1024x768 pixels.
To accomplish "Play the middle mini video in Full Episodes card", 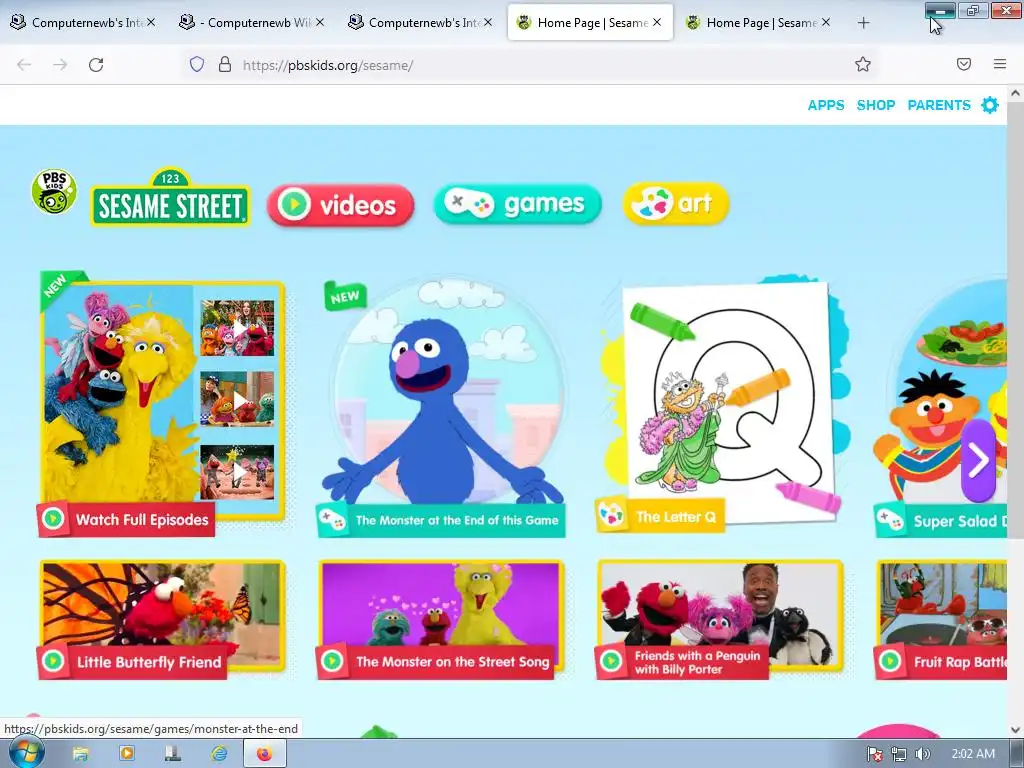I will (x=237, y=400).
